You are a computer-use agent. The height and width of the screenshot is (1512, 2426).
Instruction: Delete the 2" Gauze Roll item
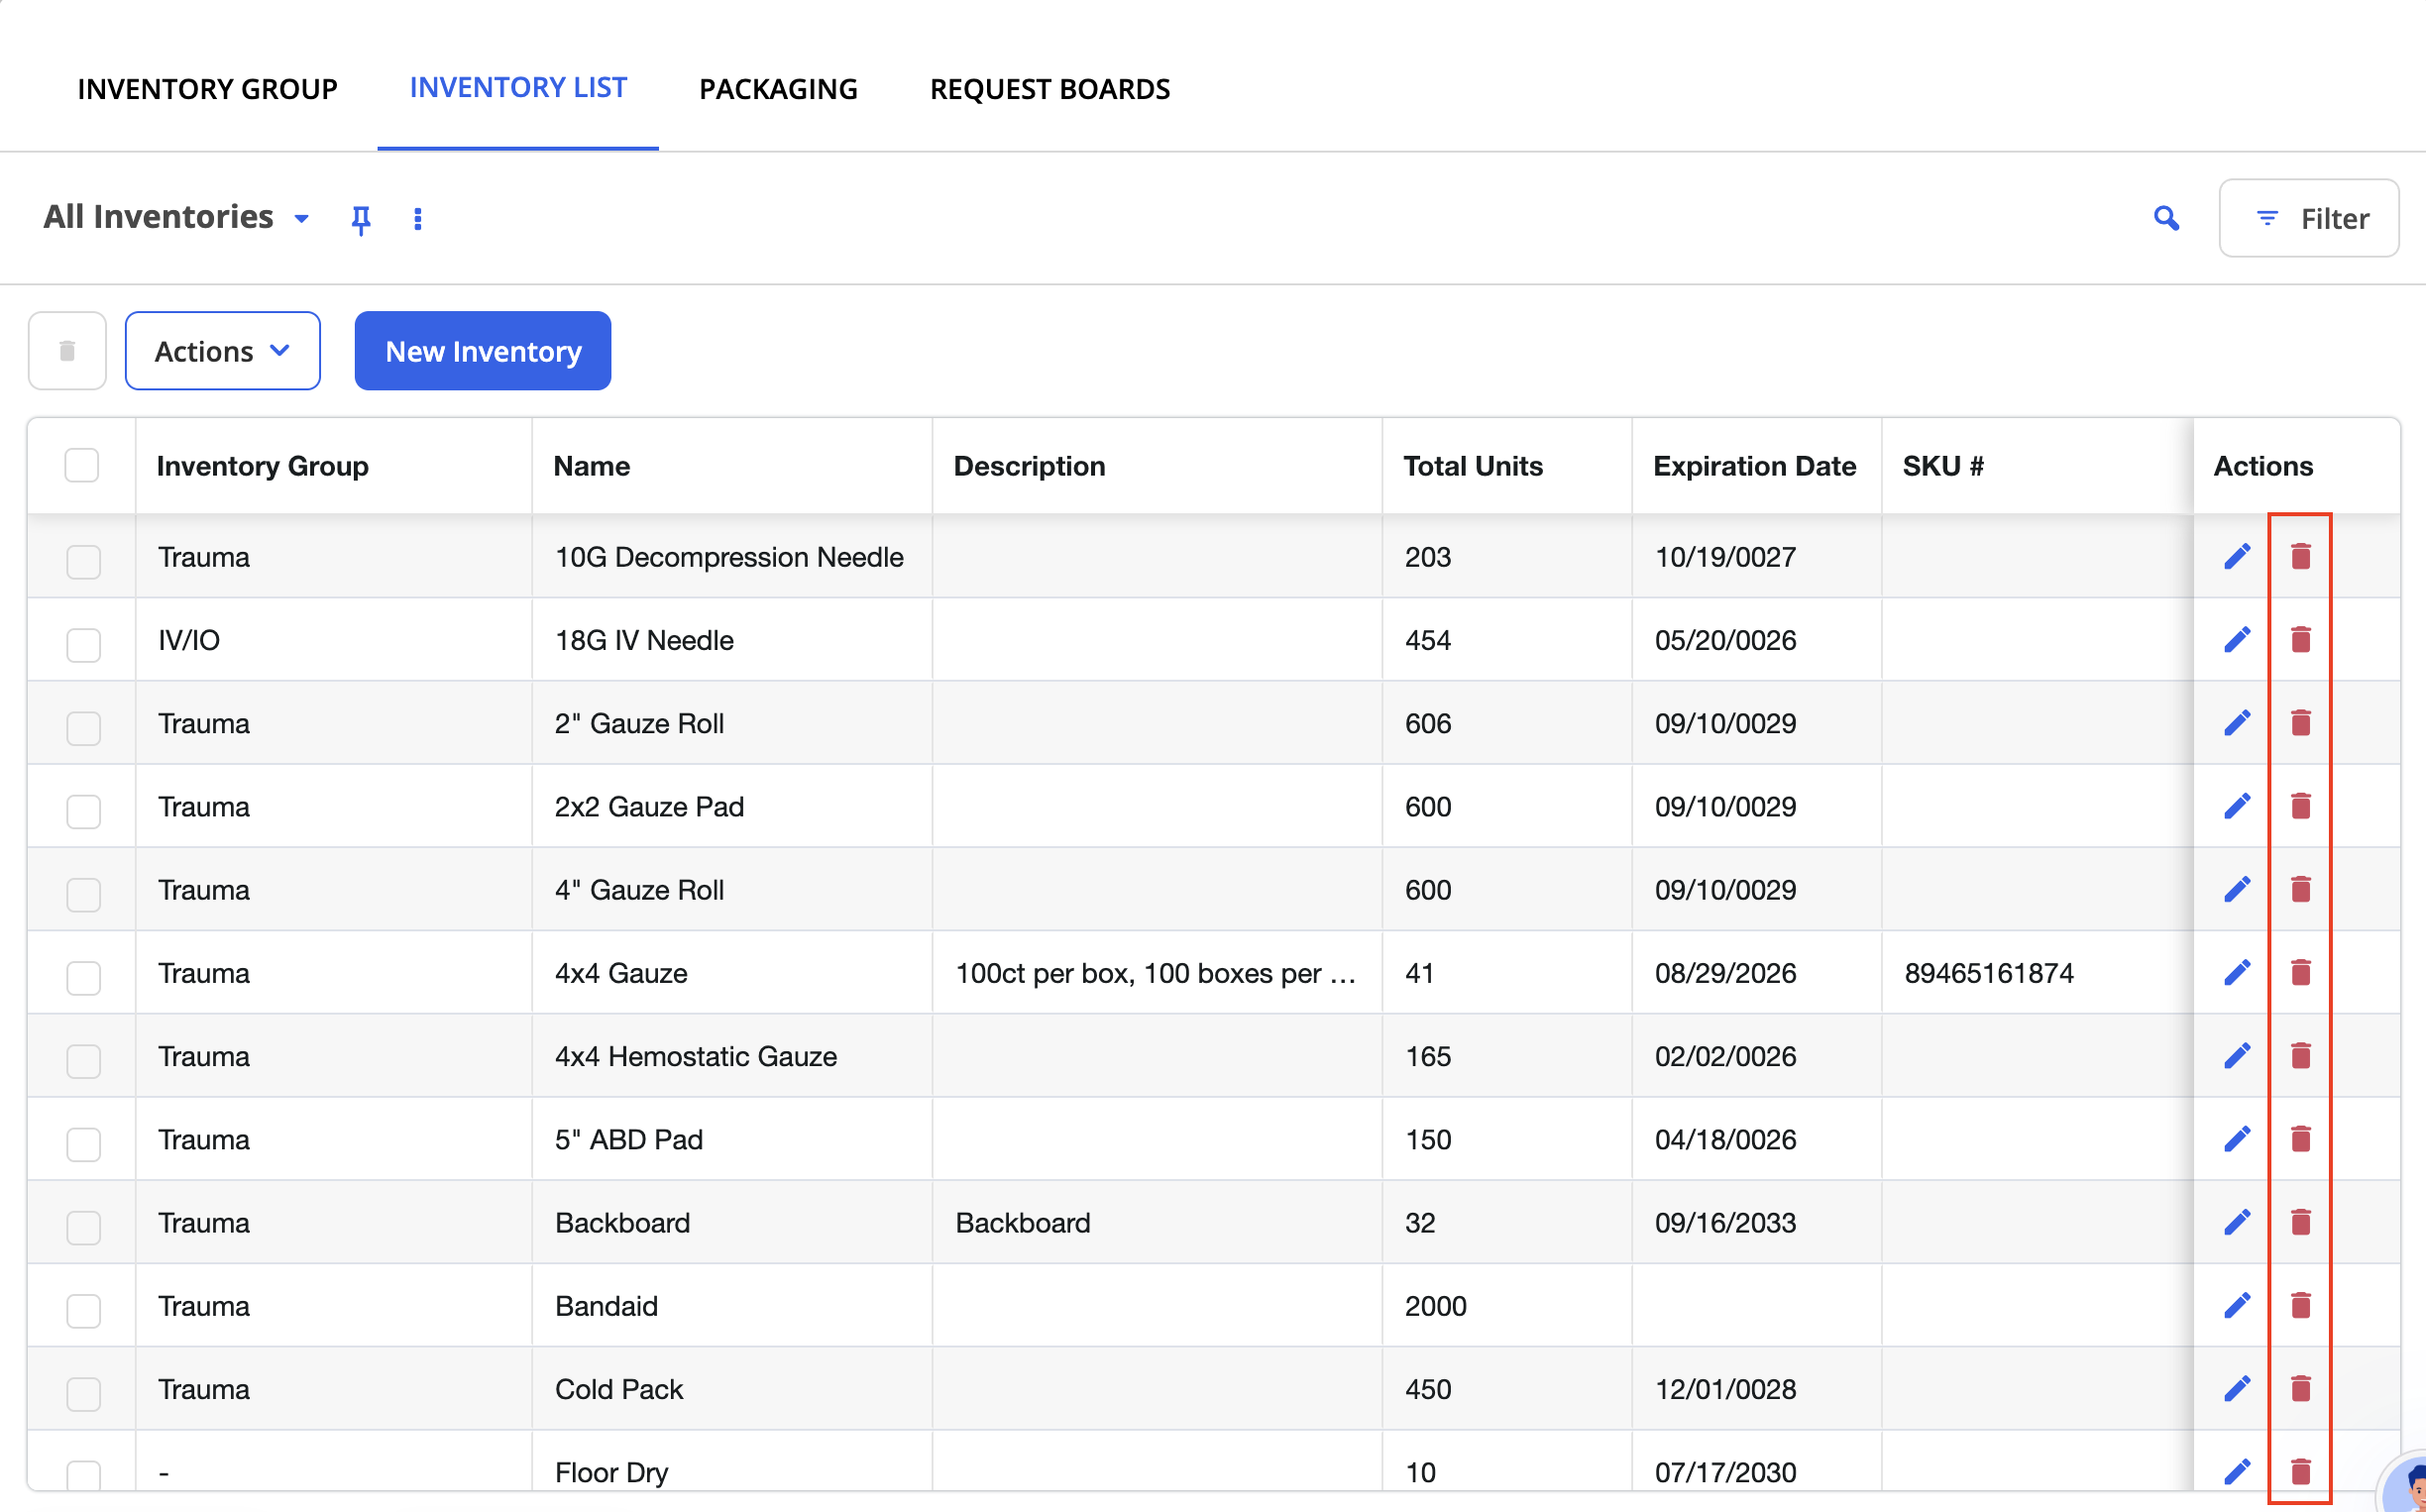[2300, 723]
